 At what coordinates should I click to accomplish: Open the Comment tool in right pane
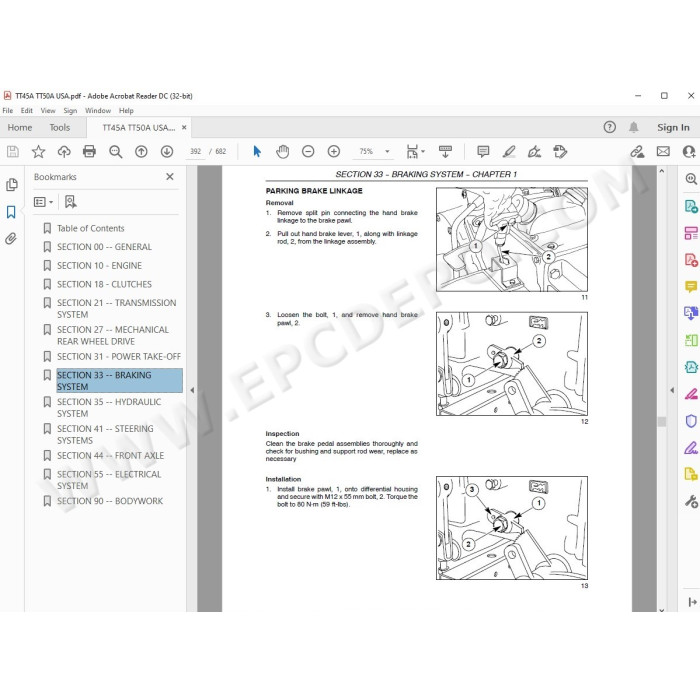[691, 286]
